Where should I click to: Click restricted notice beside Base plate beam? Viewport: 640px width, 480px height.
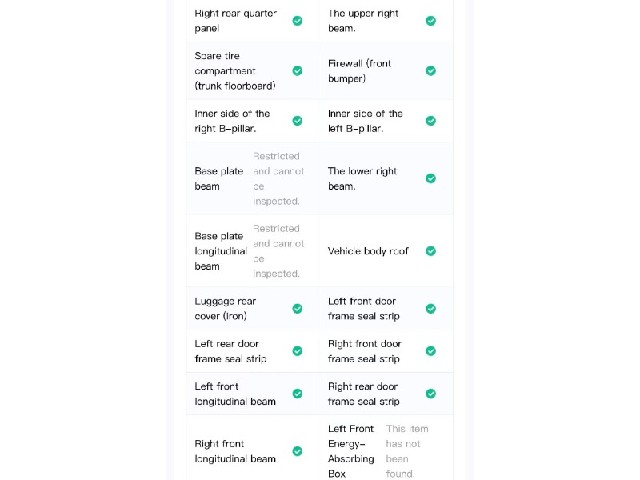[x=278, y=179]
